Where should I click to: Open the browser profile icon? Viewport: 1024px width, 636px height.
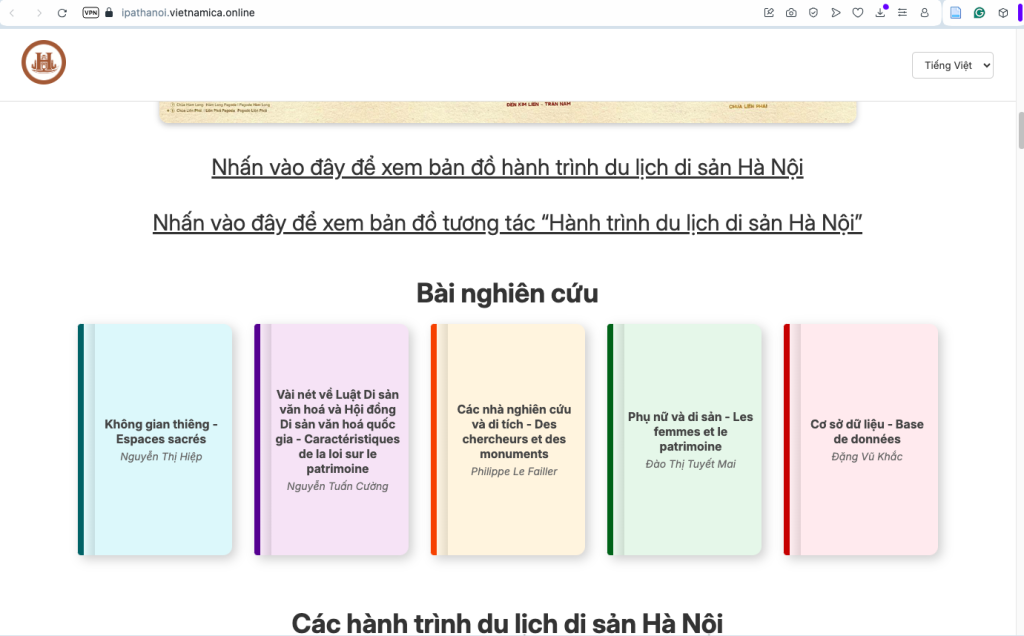(x=923, y=13)
